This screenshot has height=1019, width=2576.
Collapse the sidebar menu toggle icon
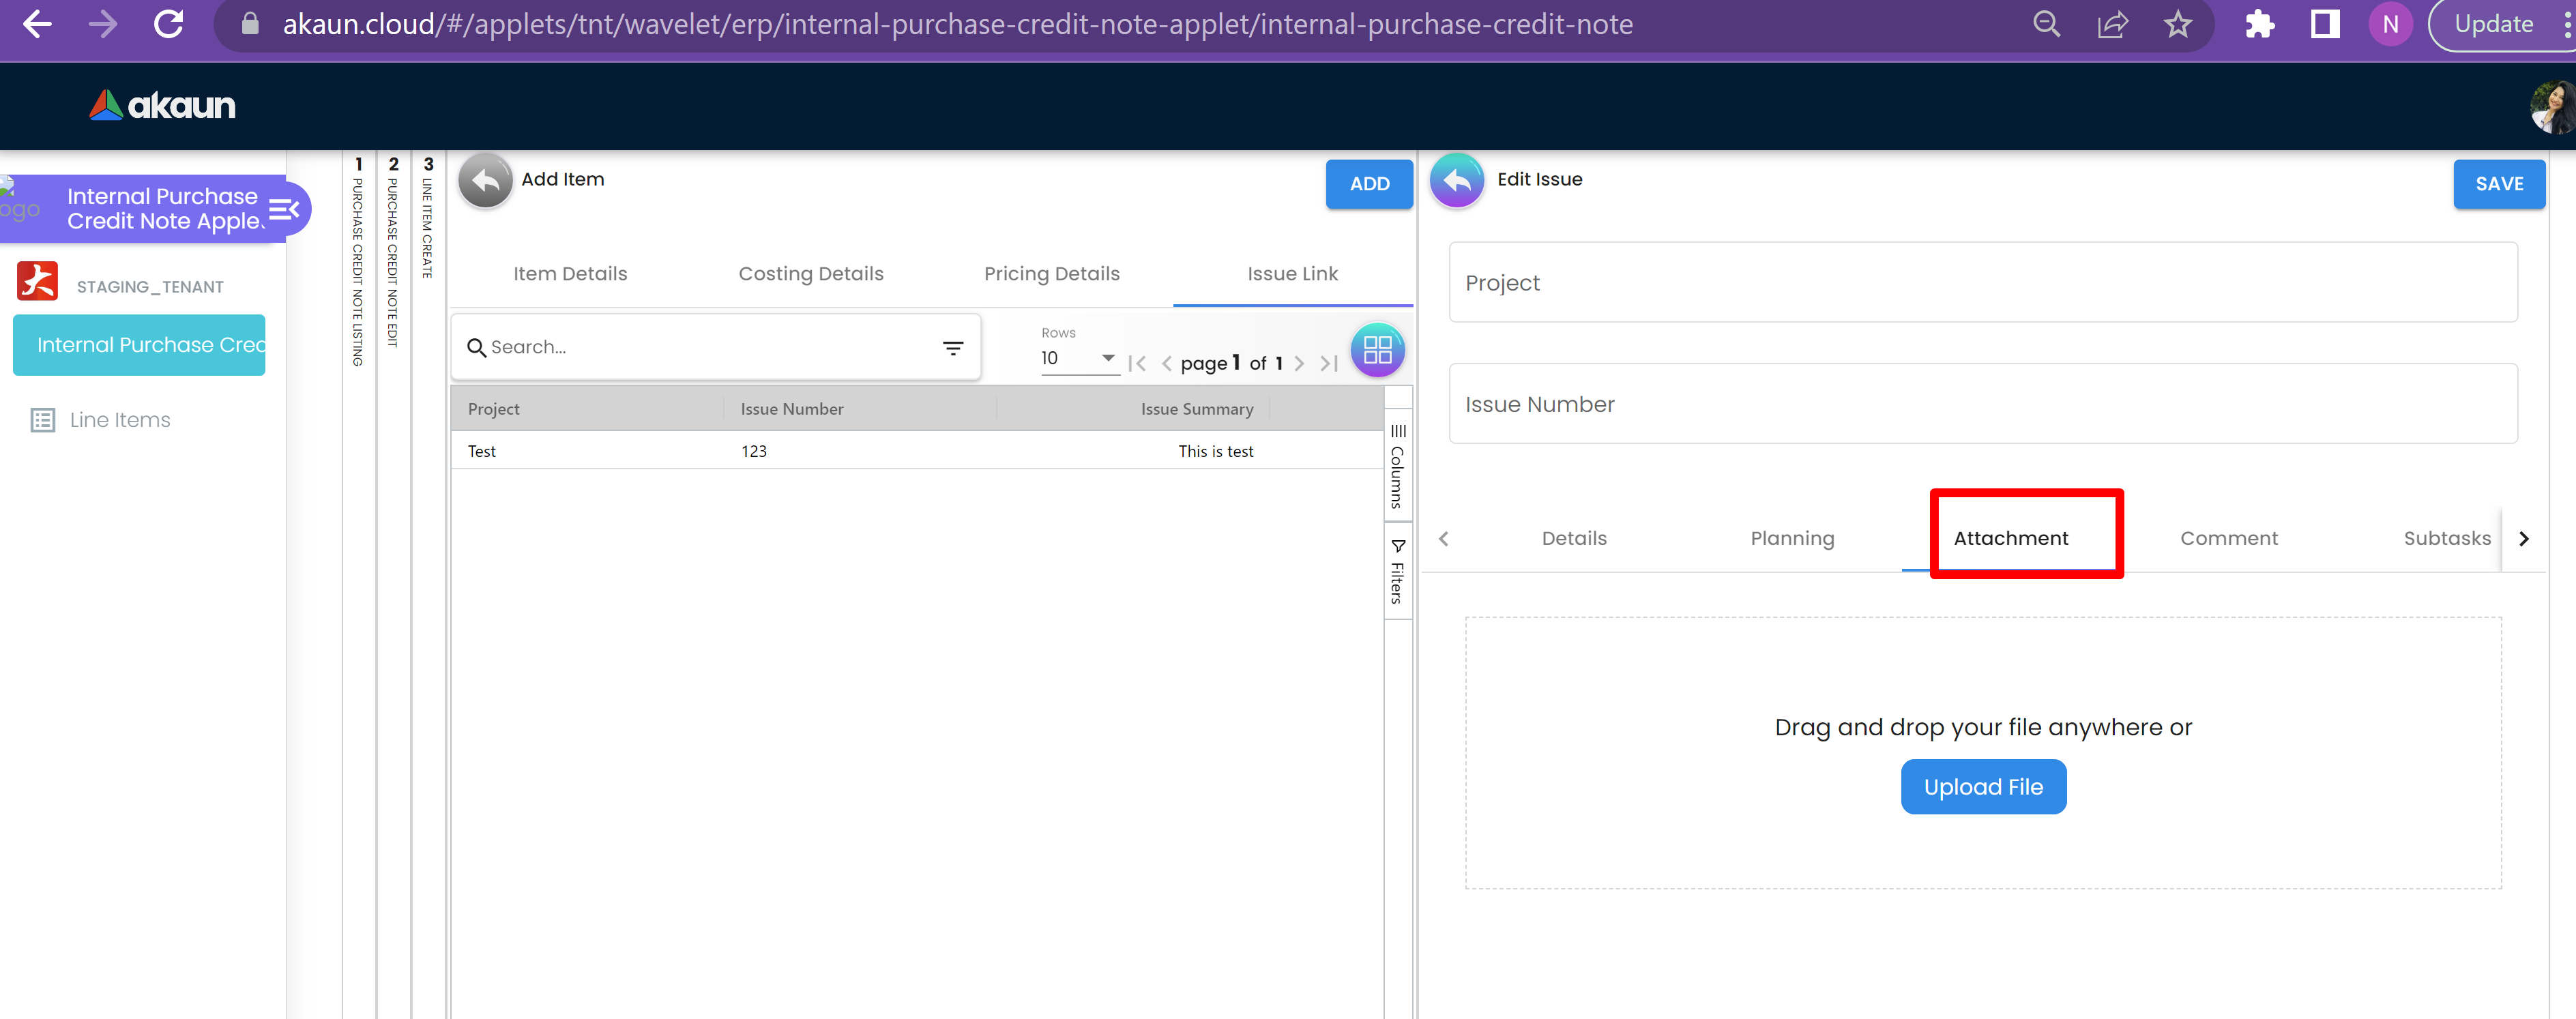(284, 209)
